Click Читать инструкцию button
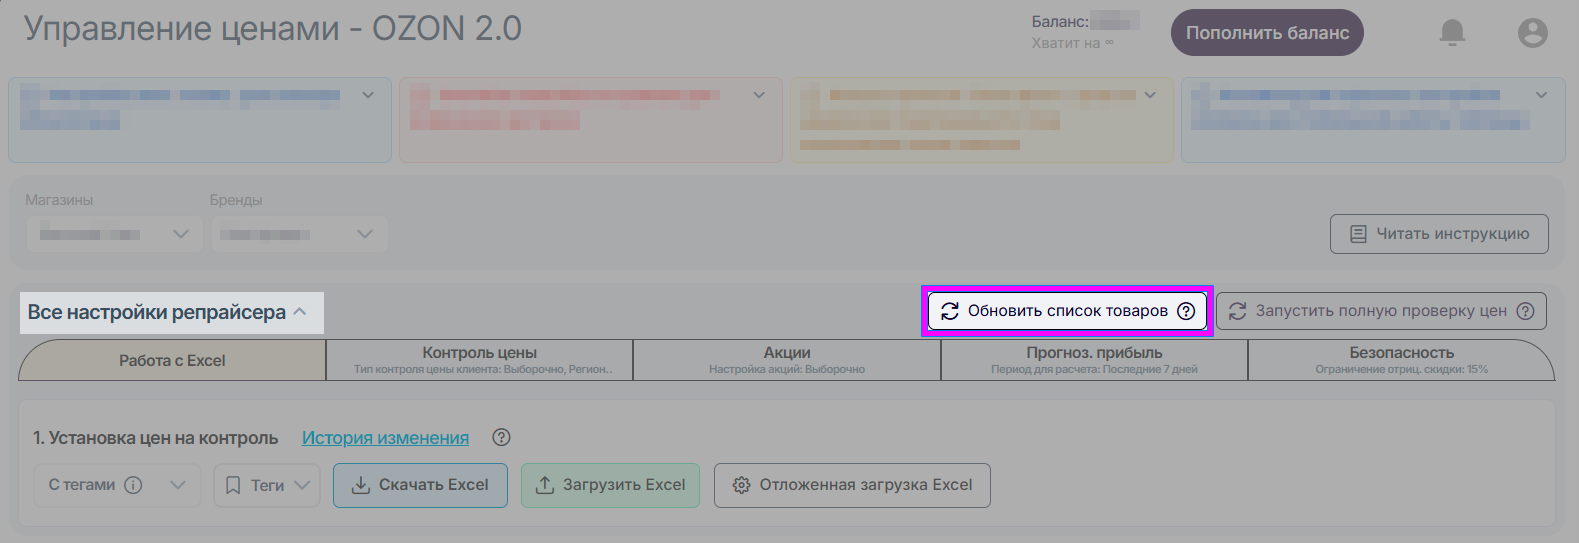The image size is (1579, 543). click(1439, 234)
